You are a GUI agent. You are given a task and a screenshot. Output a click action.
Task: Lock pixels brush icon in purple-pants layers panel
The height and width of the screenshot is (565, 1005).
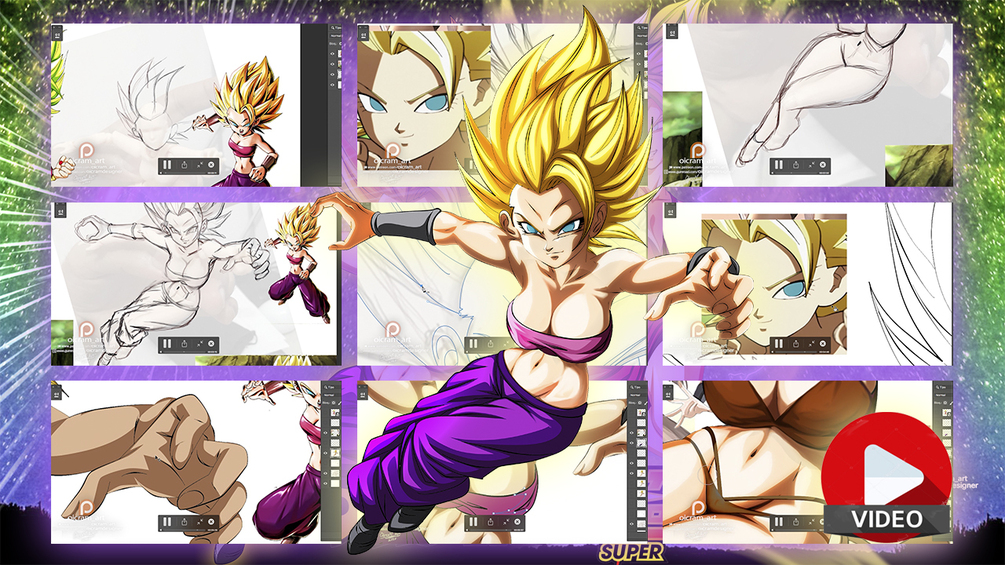pos(646,402)
